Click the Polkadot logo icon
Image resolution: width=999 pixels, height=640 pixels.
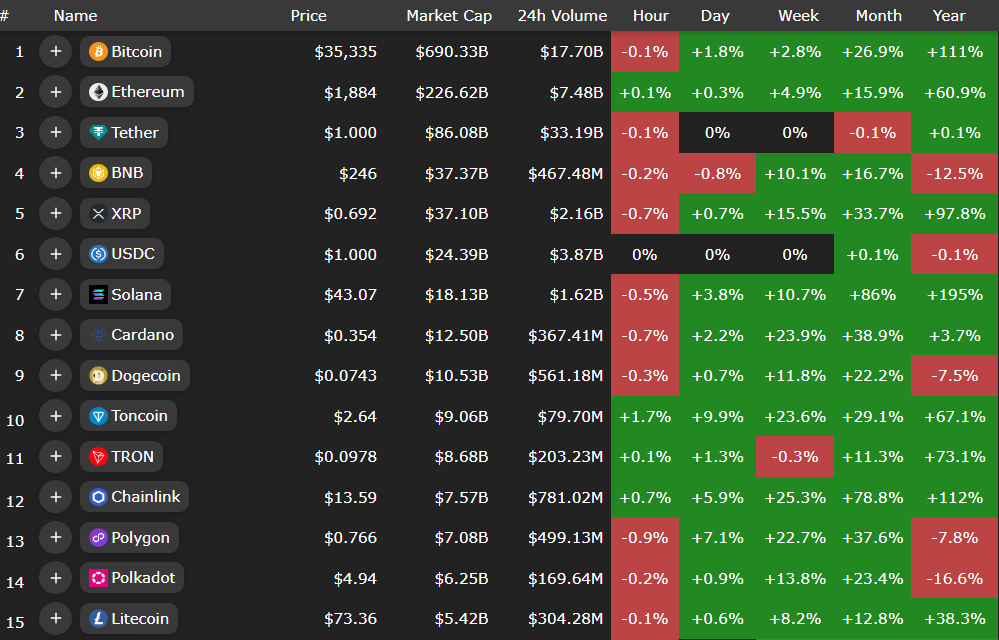tap(98, 578)
